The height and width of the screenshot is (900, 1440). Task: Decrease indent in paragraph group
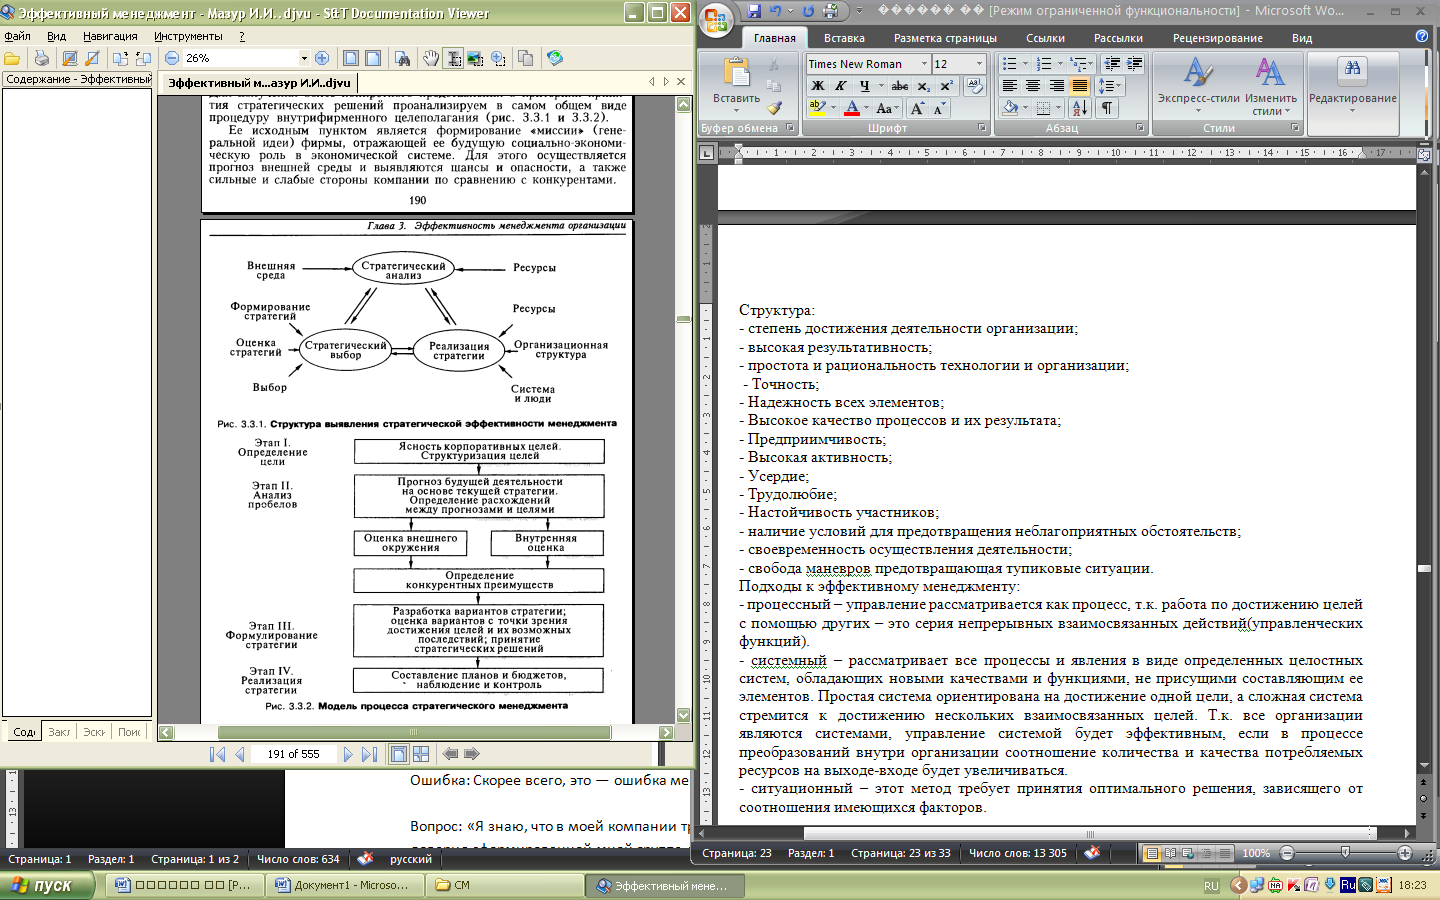1111,64
